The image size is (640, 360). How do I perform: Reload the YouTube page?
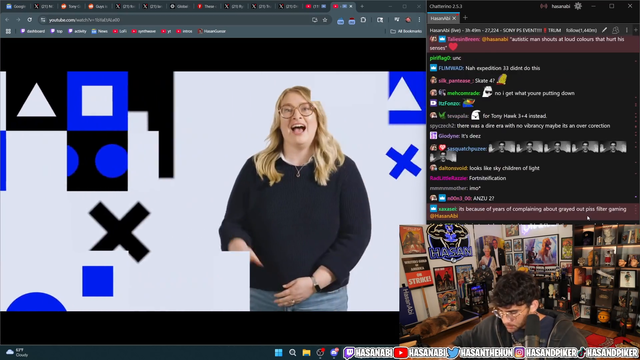tap(29, 20)
